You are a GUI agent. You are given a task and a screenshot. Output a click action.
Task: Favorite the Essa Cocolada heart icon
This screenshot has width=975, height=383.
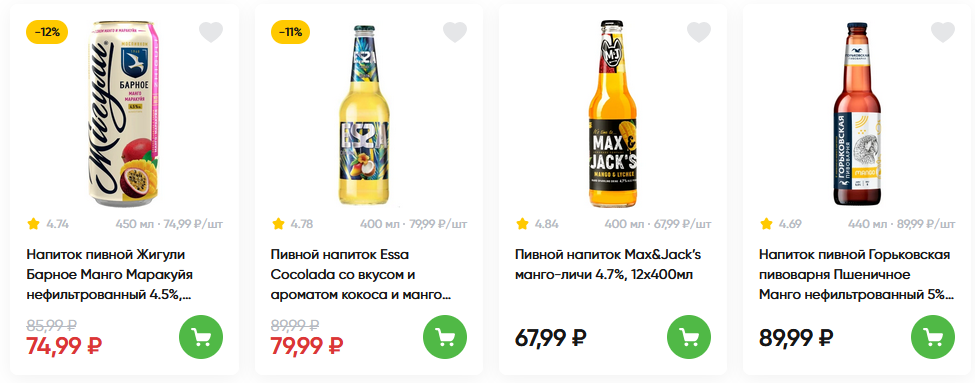pos(455,32)
